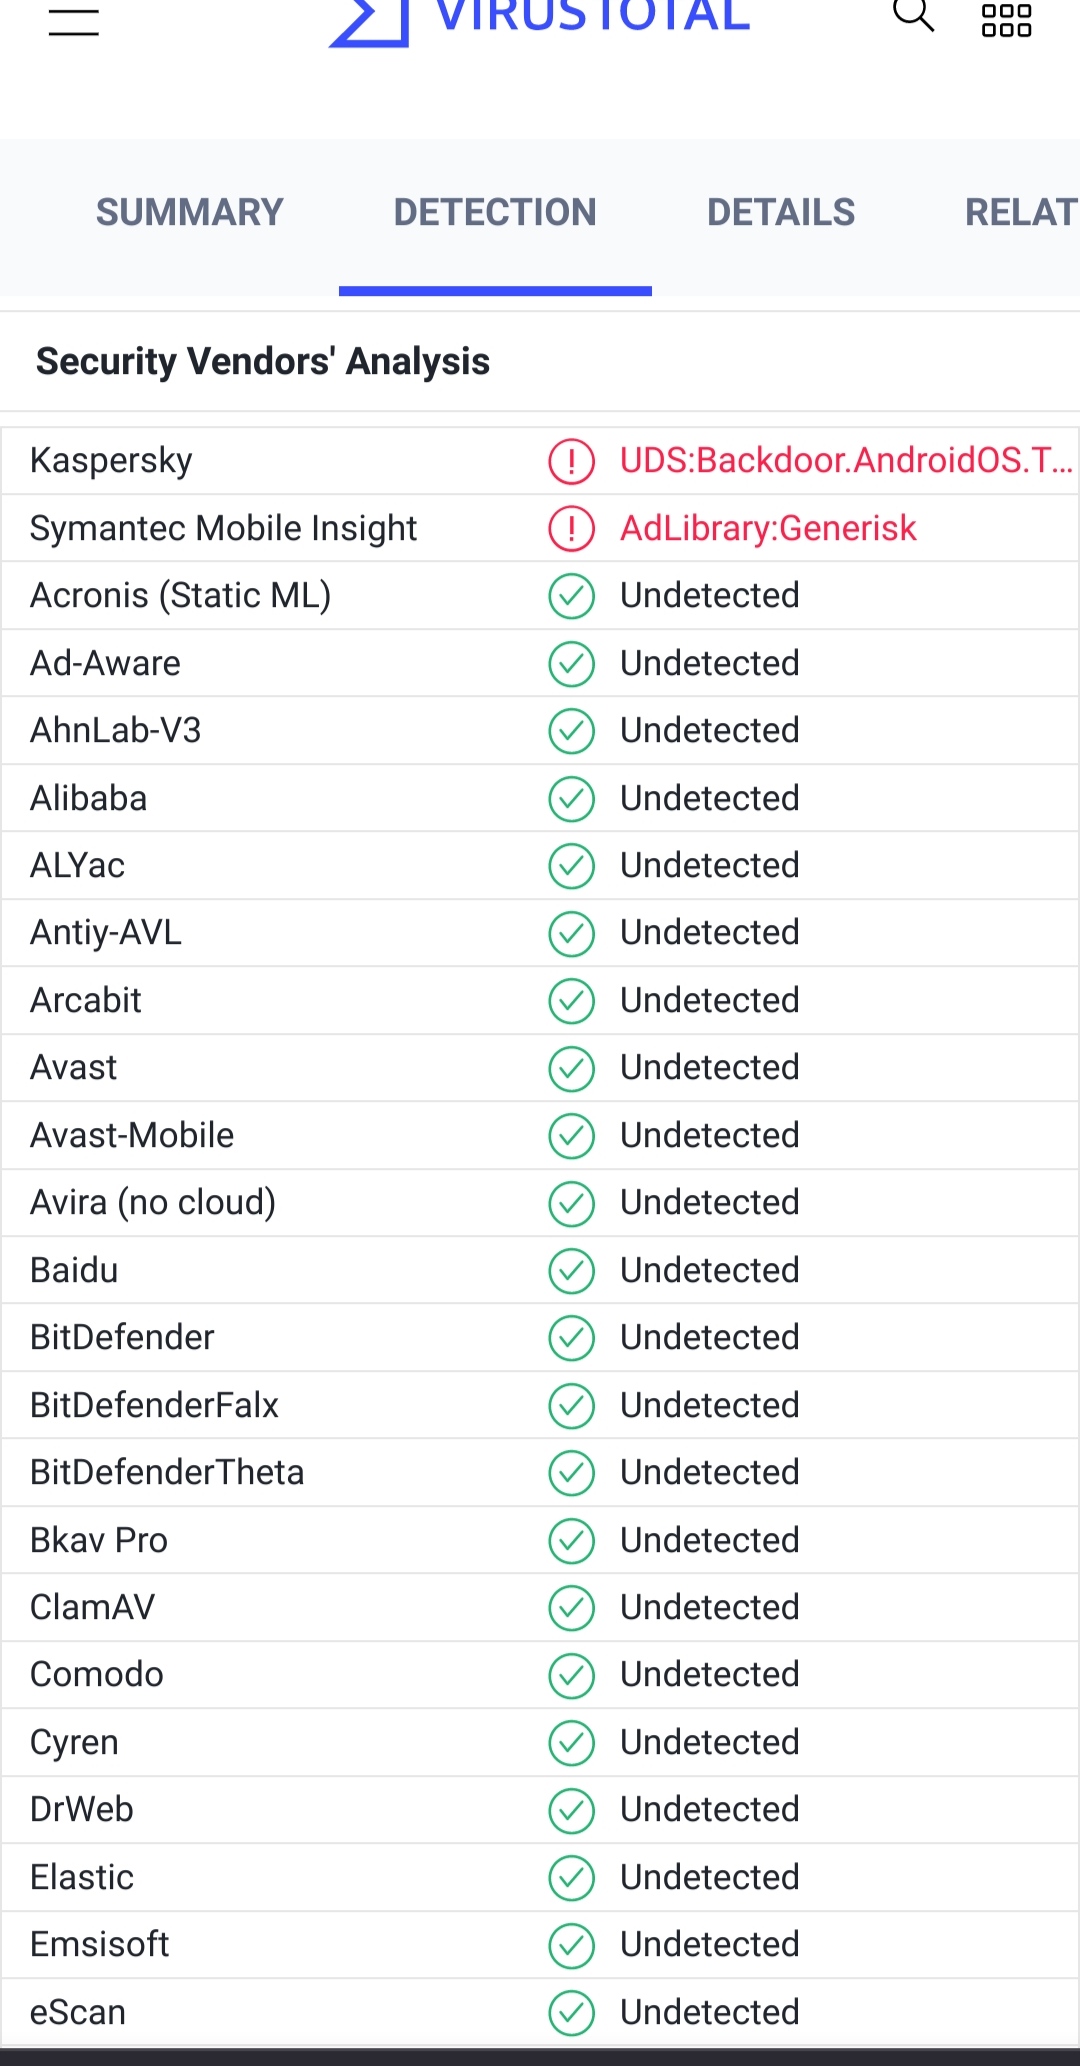Open the apps grid icon
Image resolution: width=1080 pixels, height=2066 pixels.
tap(1006, 18)
